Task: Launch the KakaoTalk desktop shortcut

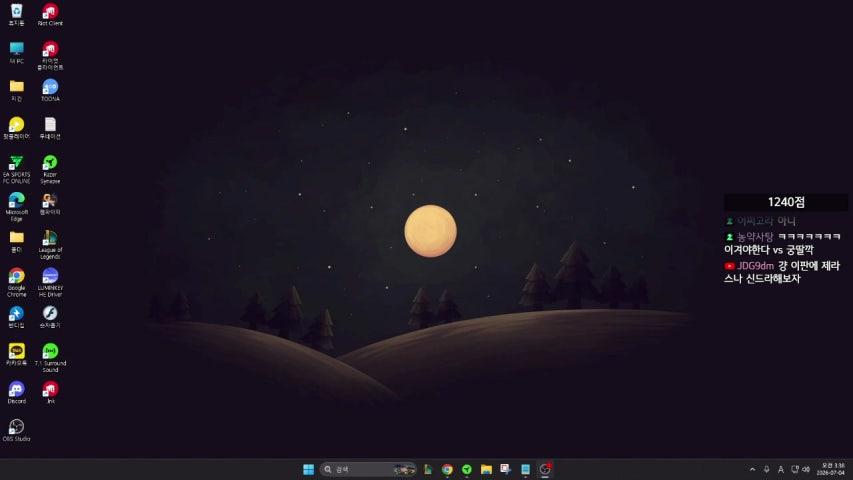Action: click(16, 354)
